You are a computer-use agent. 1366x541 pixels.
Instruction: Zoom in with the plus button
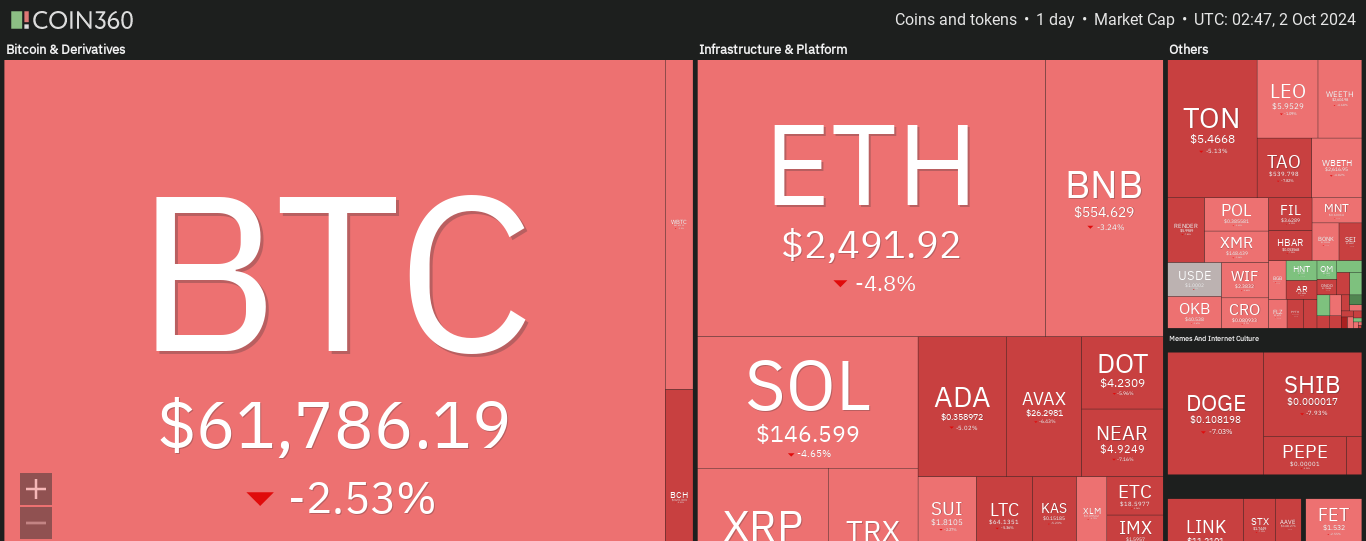(36, 489)
